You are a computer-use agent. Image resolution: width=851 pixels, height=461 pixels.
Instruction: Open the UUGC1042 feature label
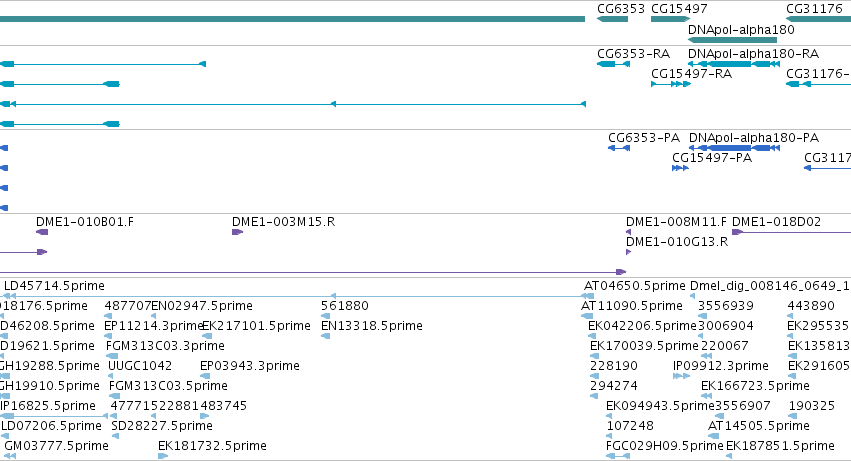(139, 367)
